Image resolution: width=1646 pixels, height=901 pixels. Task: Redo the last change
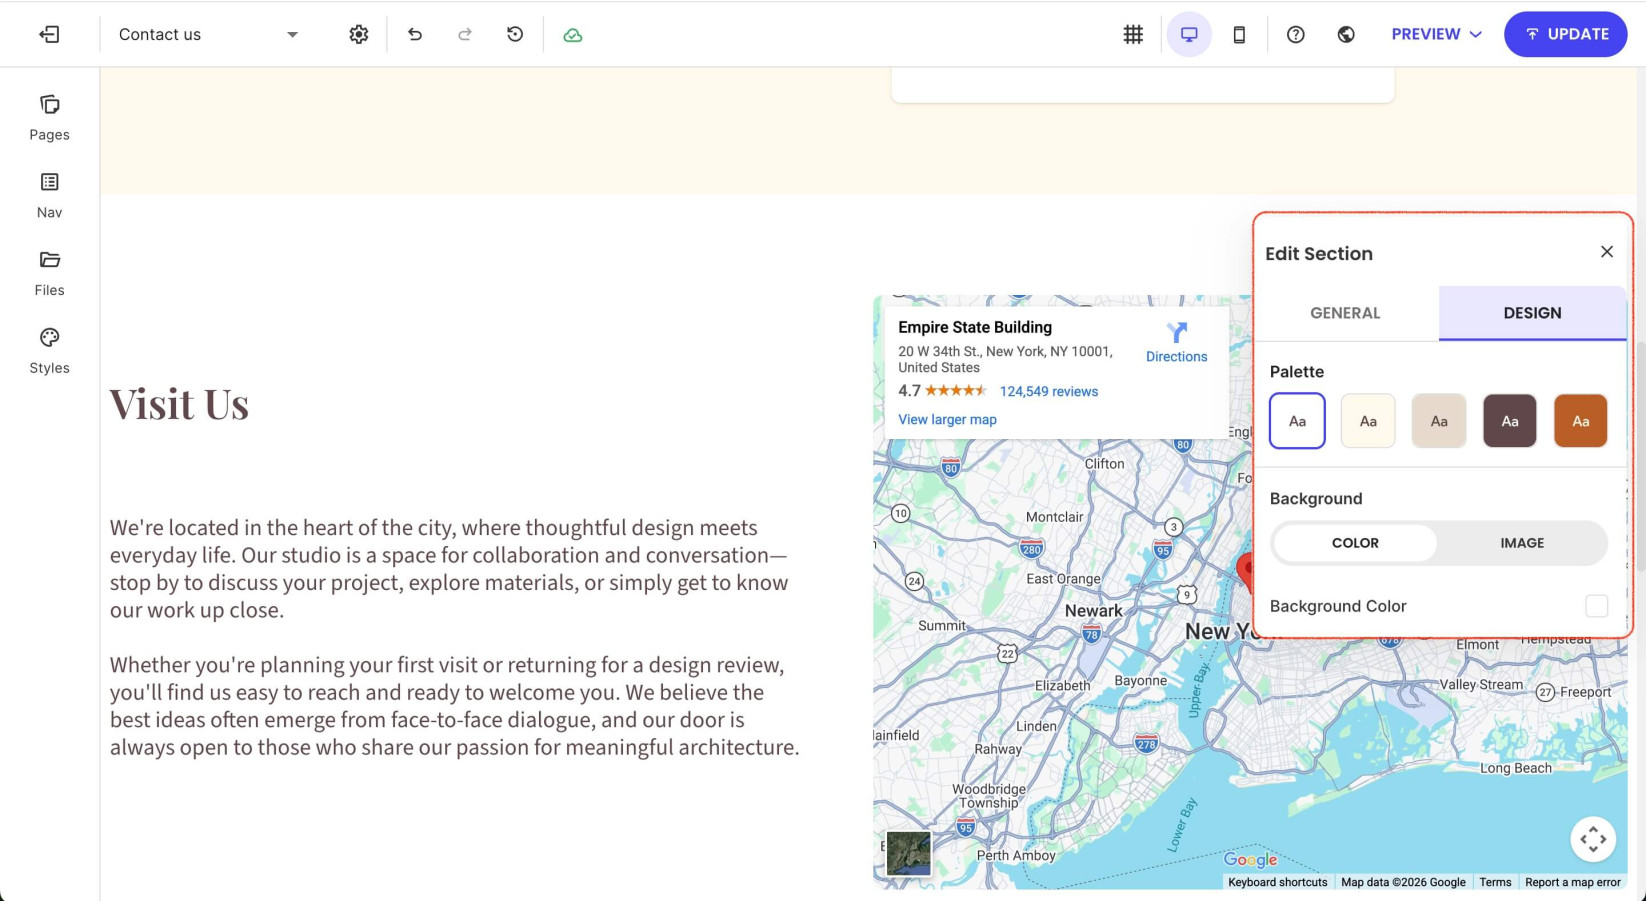(x=465, y=34)
